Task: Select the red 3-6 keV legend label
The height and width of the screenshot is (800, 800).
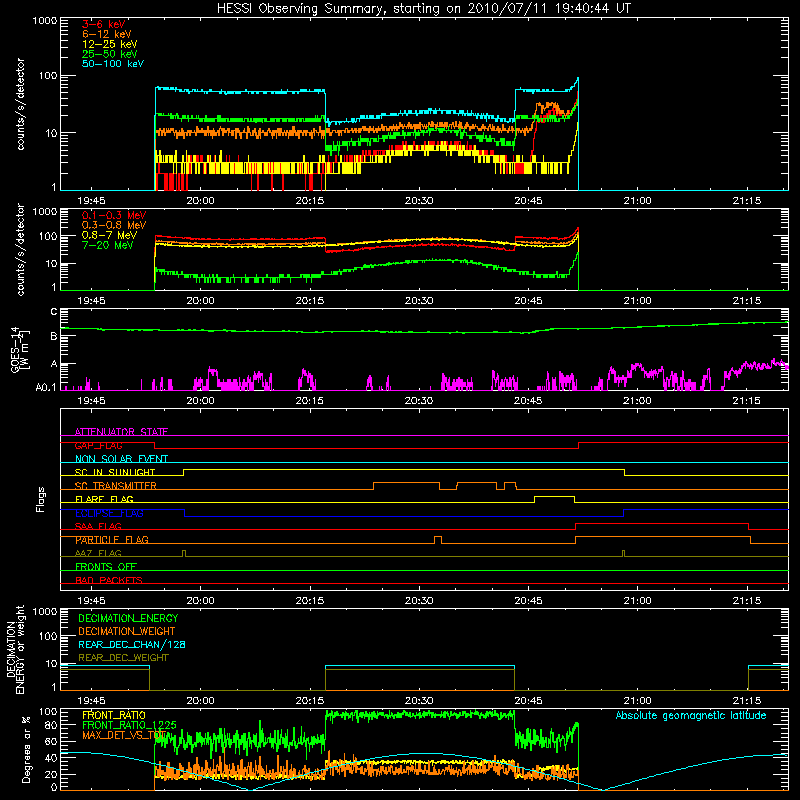Action: click(x=104, y=24)
